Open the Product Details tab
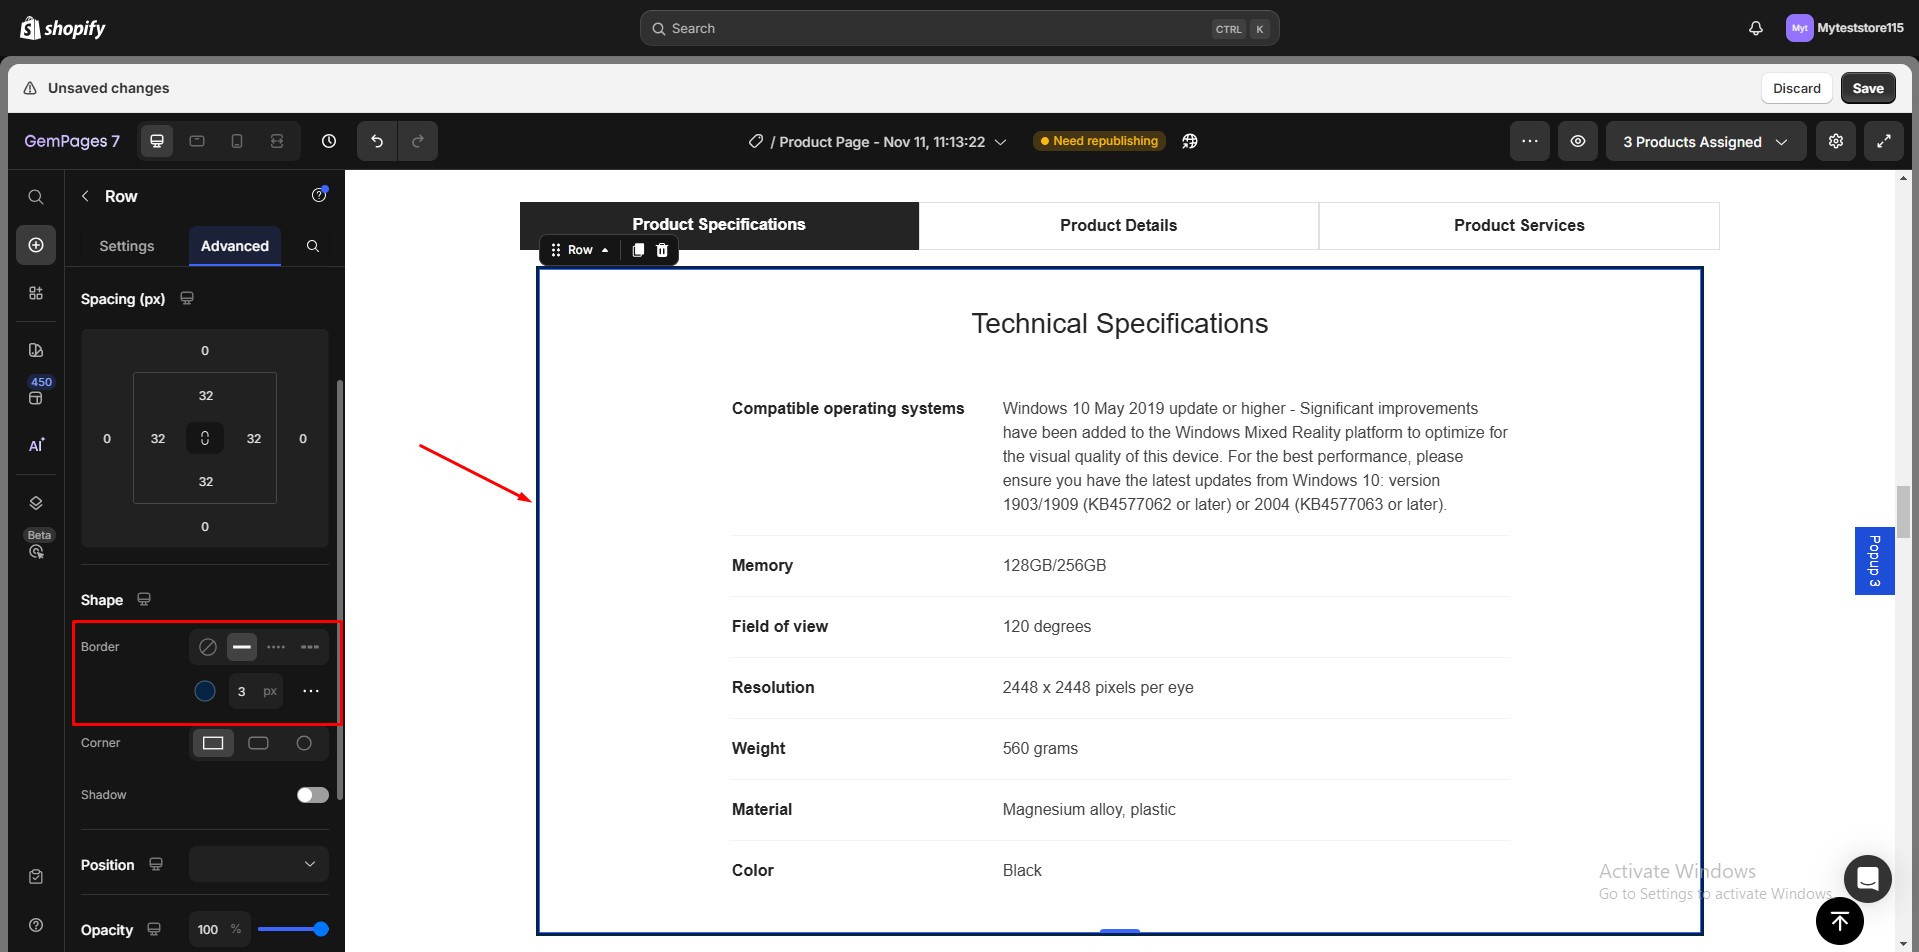Screen dimensions: 1919x952 click(x=1118, y=226)
